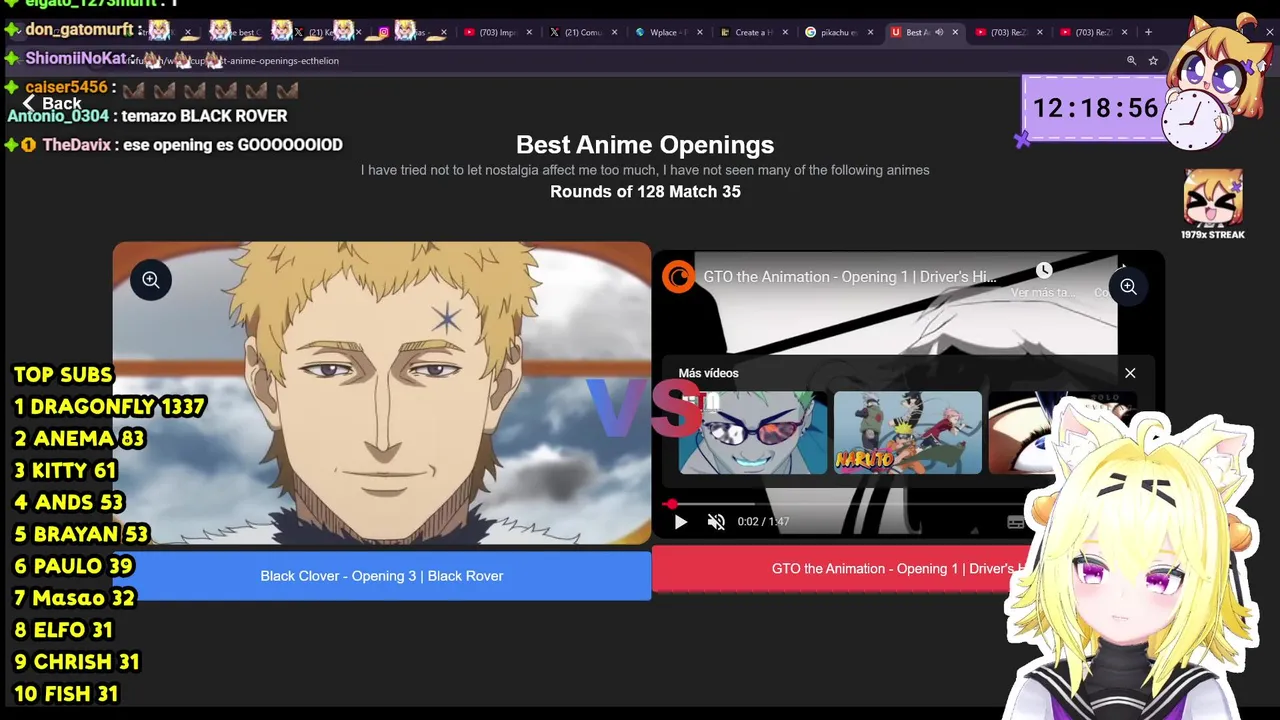The width and height of the screenshot is (1280, 720).
Task: Switch to the (703) Impr... YouTube tab
Action: pos(498,32)
